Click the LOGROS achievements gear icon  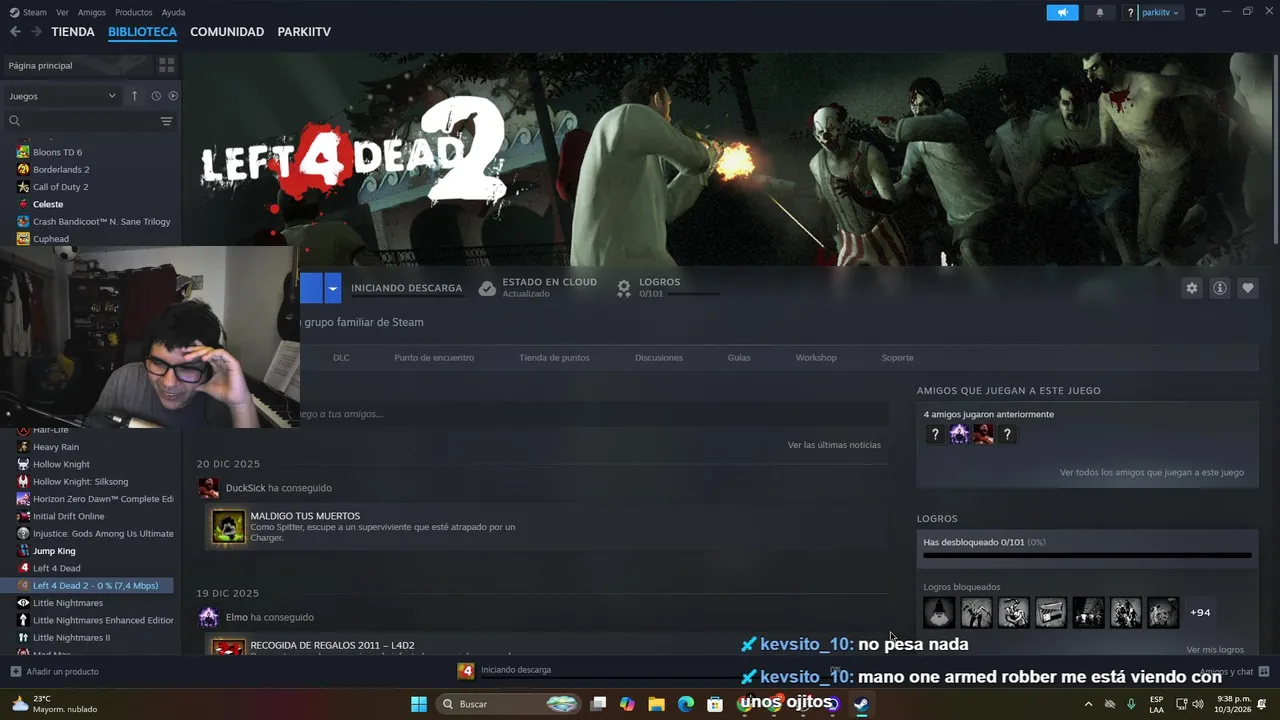point(624,288)
